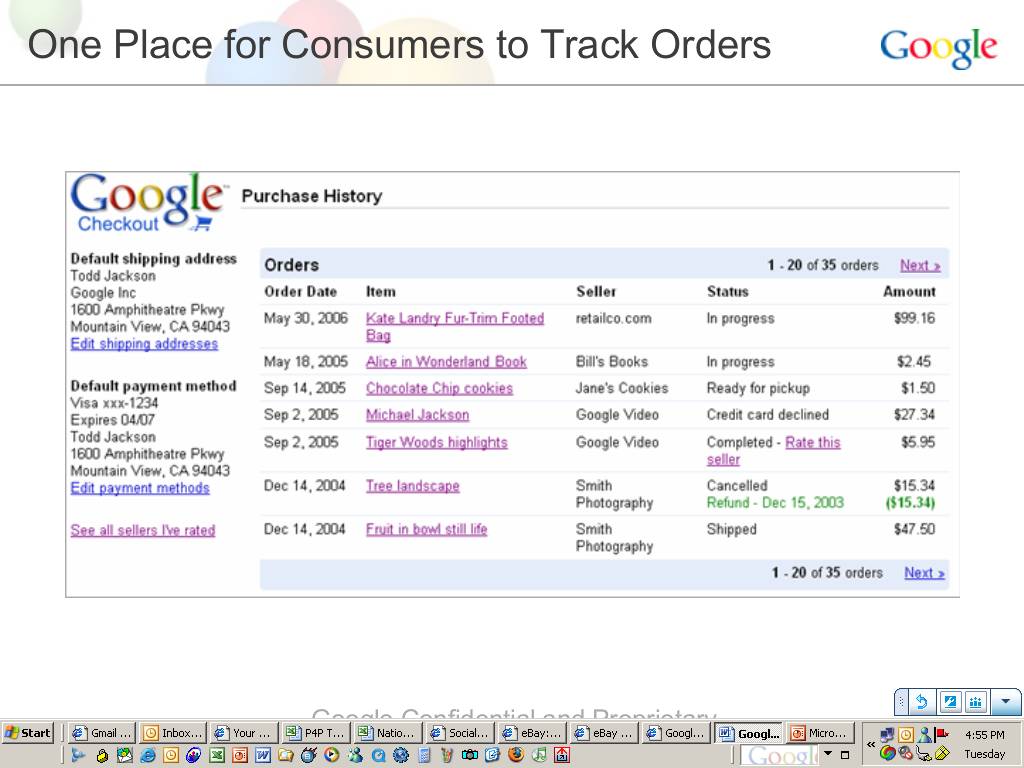Open Chocolate Chip cookies order
Image resolution: width=1024 pixels, height=768 pixels.
[439, 388]
